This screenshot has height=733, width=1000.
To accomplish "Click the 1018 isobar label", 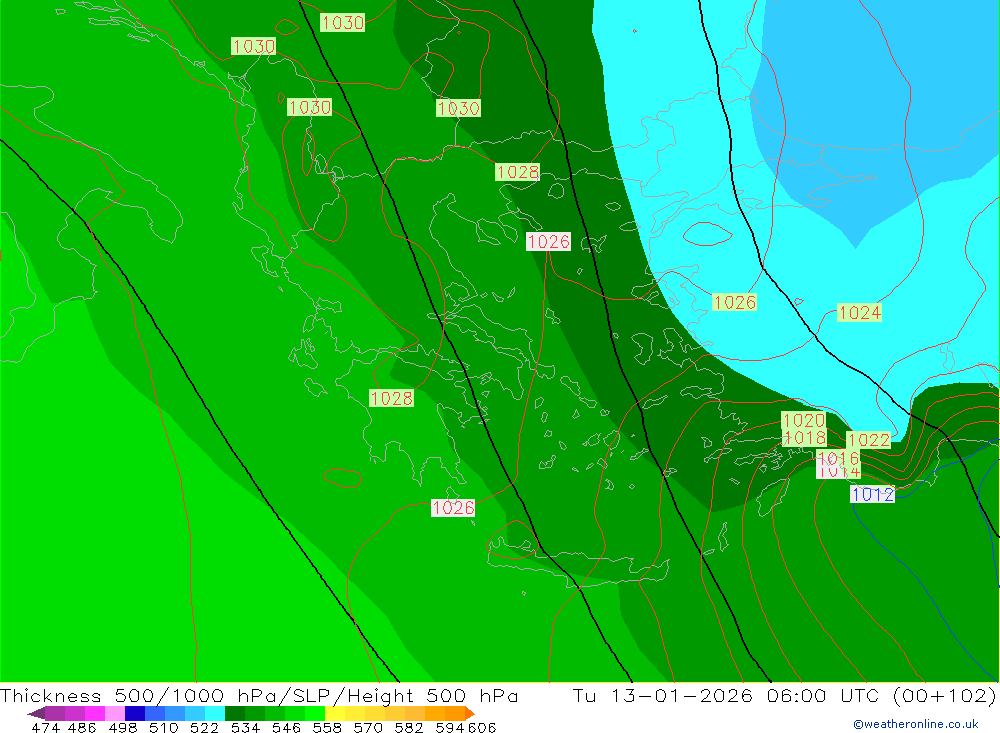I will [x=804, y=438].
